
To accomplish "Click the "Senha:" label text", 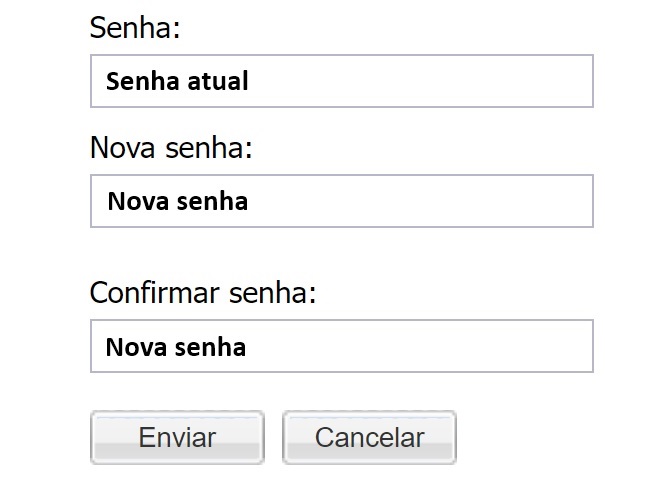I will point(134,28).
